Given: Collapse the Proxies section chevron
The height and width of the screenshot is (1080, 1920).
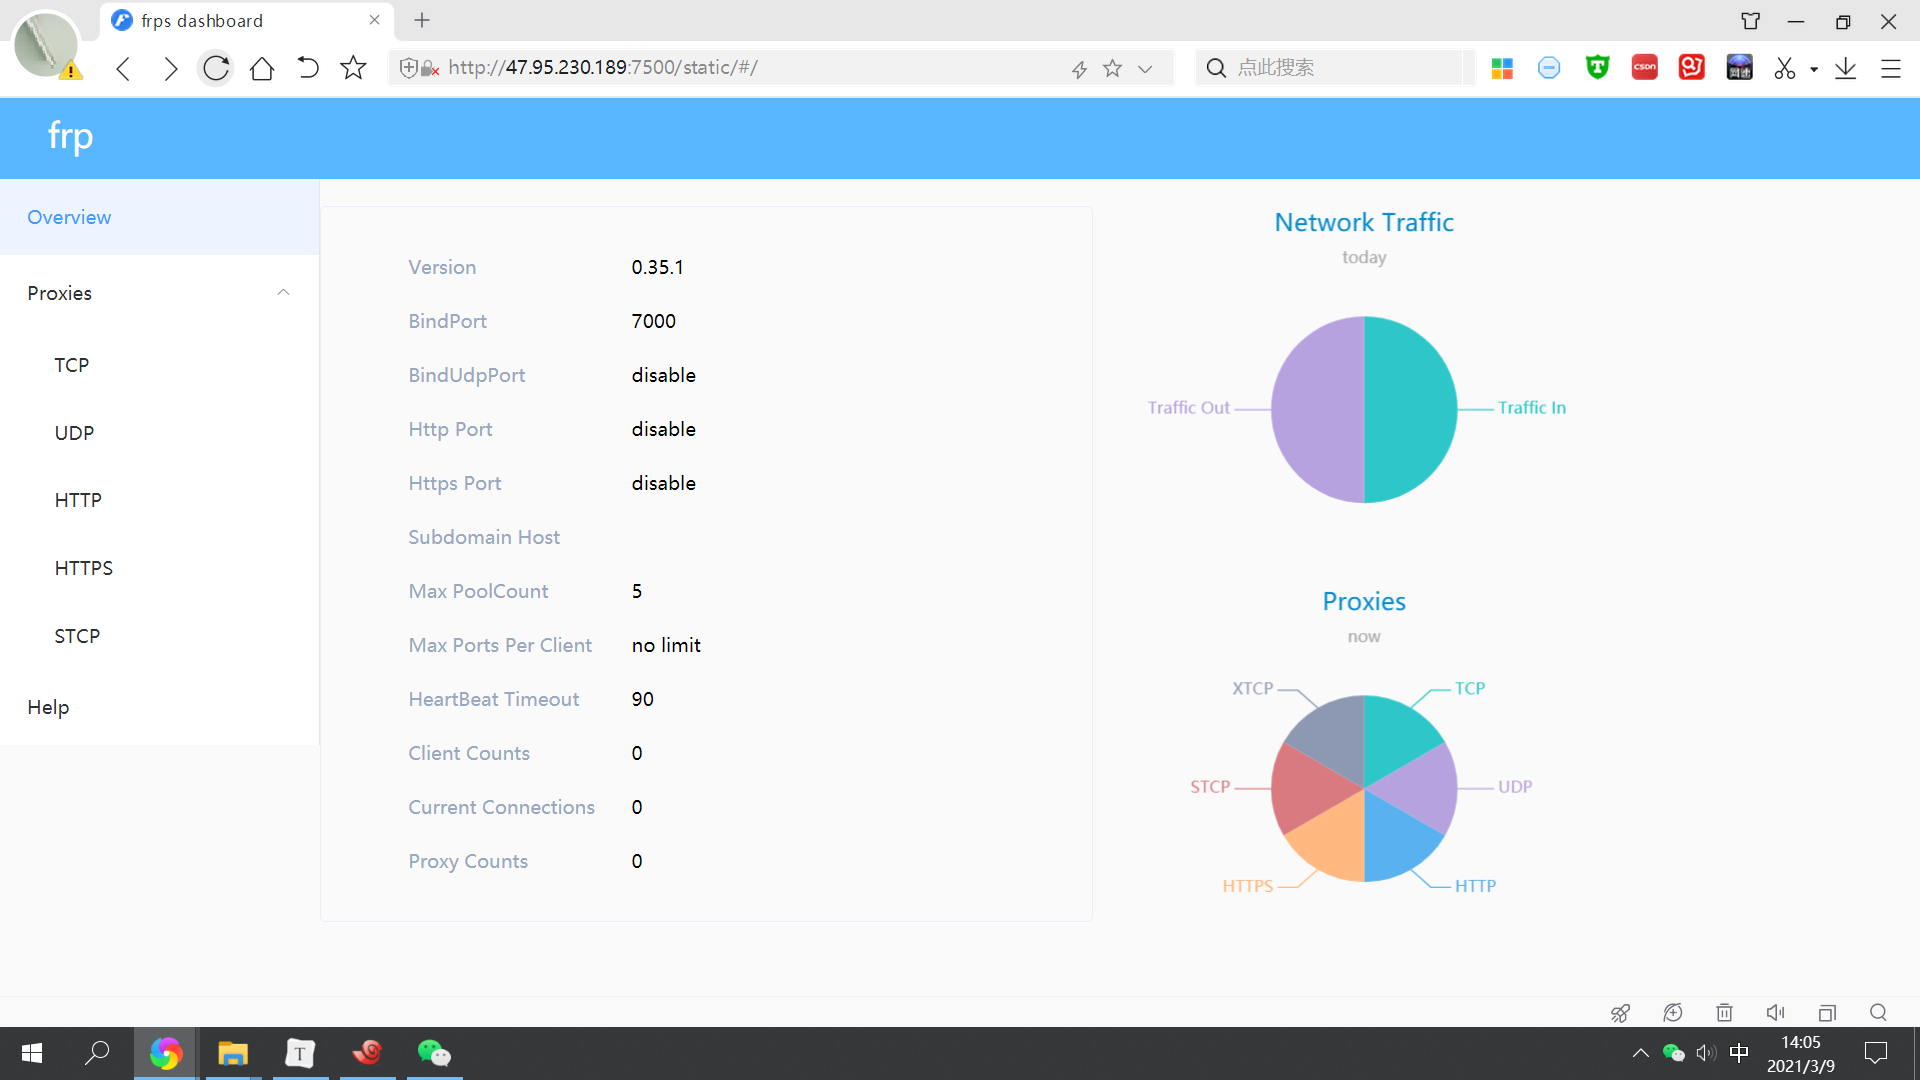Looking at the screenshot, I should point(283,292).
